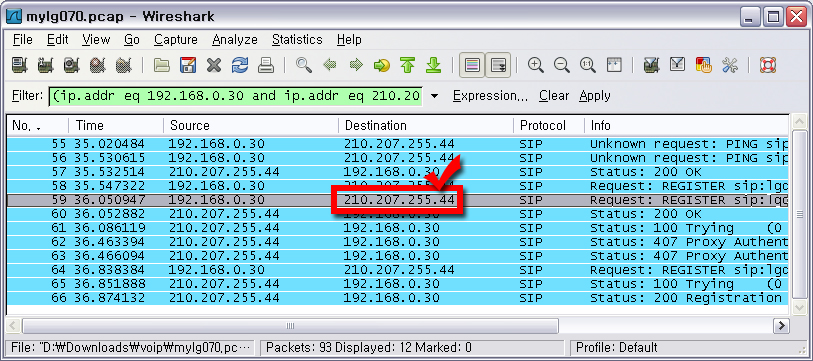This screenshot has height=361, width=813.
Task: Zoom out the packet text
Action: [x=562, y=65]
